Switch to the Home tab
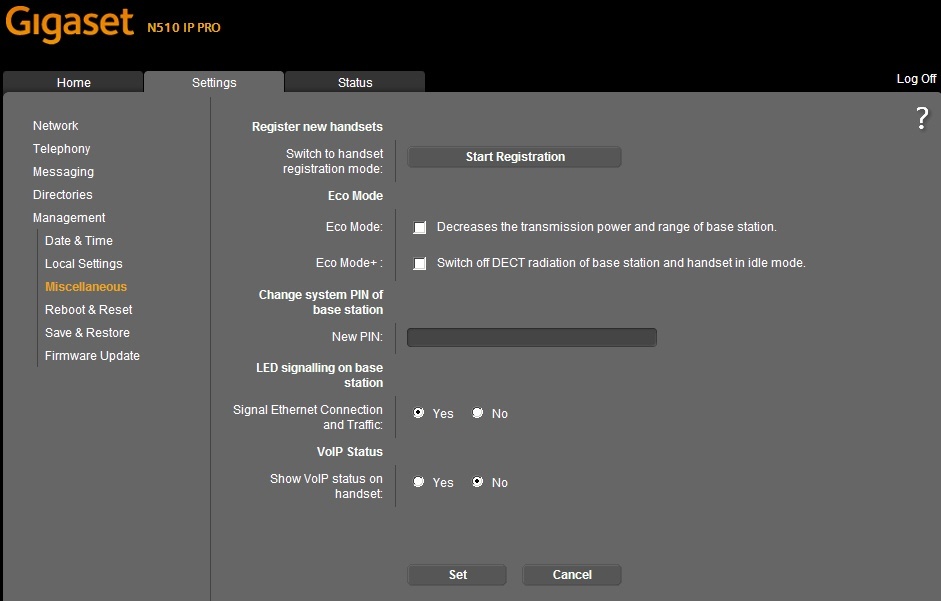 (73, 82)
